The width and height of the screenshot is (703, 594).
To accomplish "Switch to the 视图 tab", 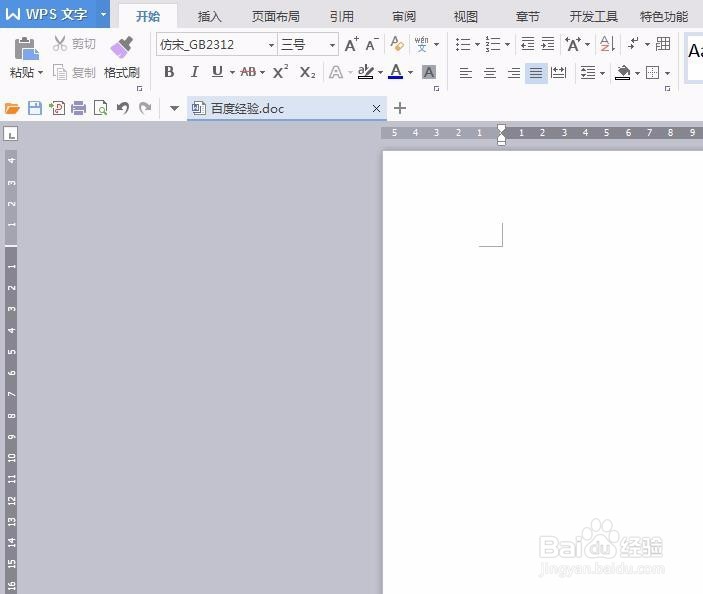I will pos(466,17).
